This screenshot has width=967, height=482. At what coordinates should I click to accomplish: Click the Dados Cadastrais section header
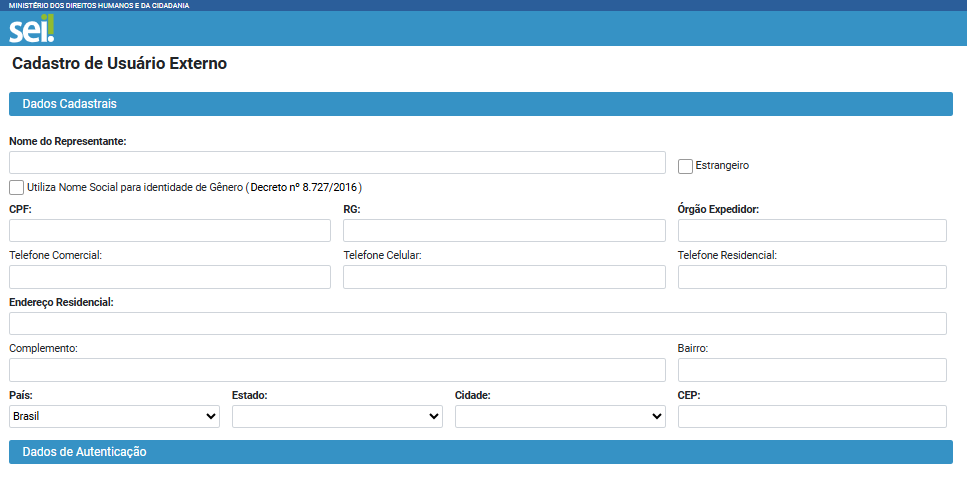point(480,104)
